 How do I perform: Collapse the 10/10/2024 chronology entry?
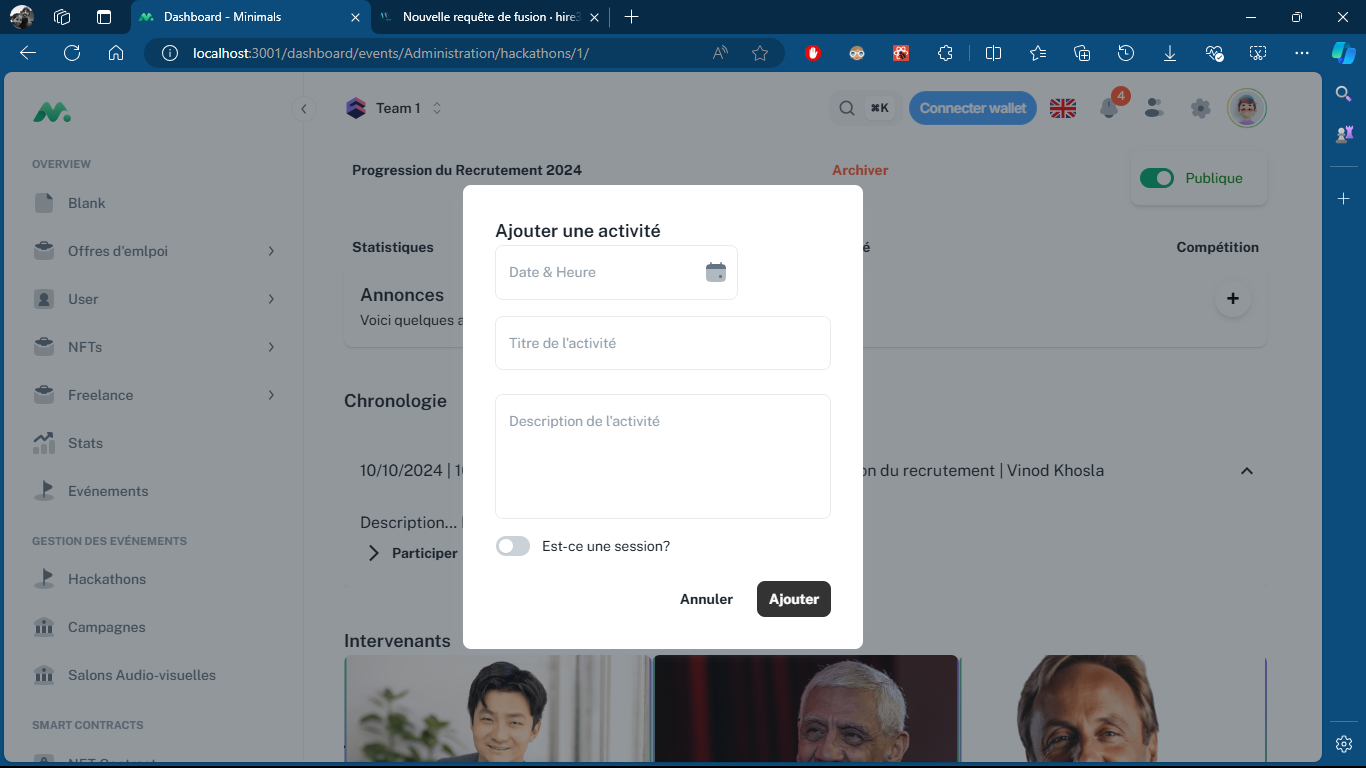coord(1246,471)
